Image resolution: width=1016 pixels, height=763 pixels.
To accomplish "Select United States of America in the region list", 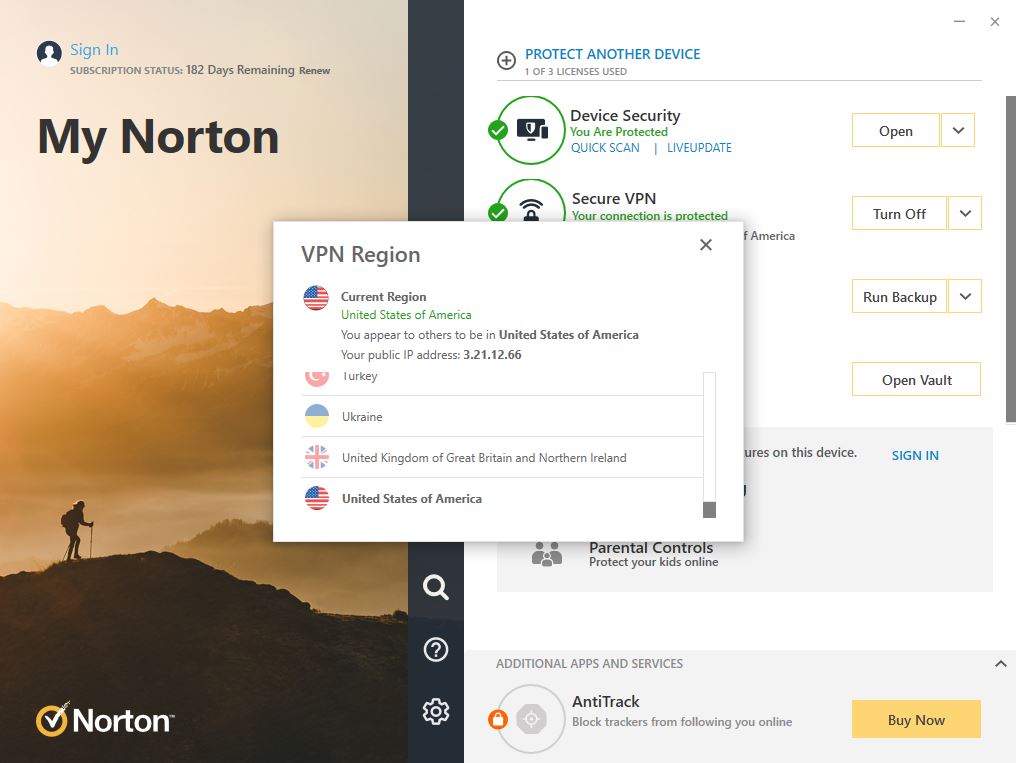I will [x=502, y=499].
